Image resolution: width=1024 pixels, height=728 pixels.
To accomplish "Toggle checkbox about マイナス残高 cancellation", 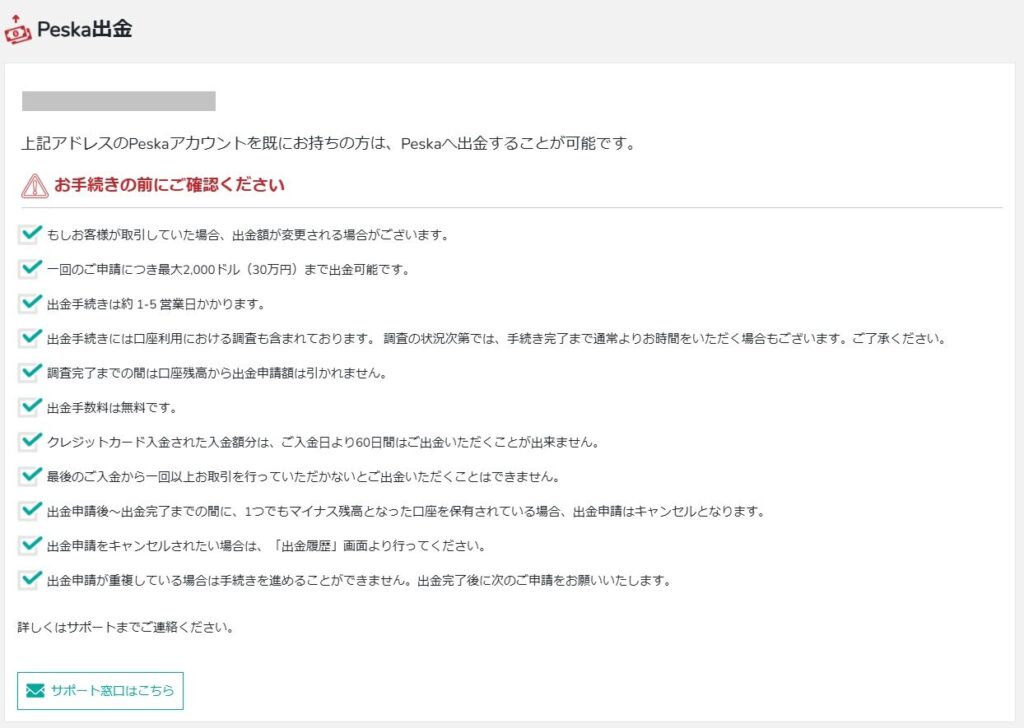I will [x=29, y=511].
